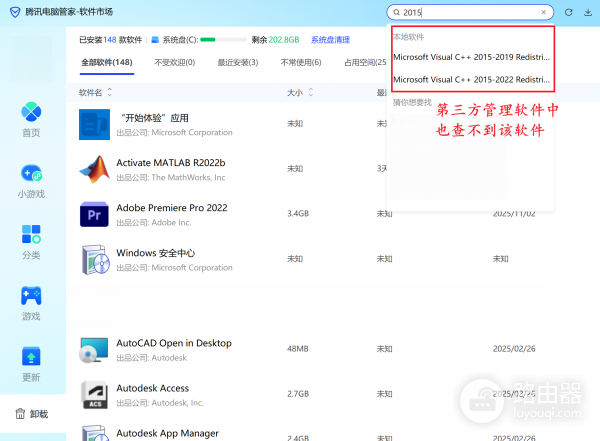Click the Windows 安全中心 app icon
The width and height of the screenshot is (600, 441).
pos(95,260)
